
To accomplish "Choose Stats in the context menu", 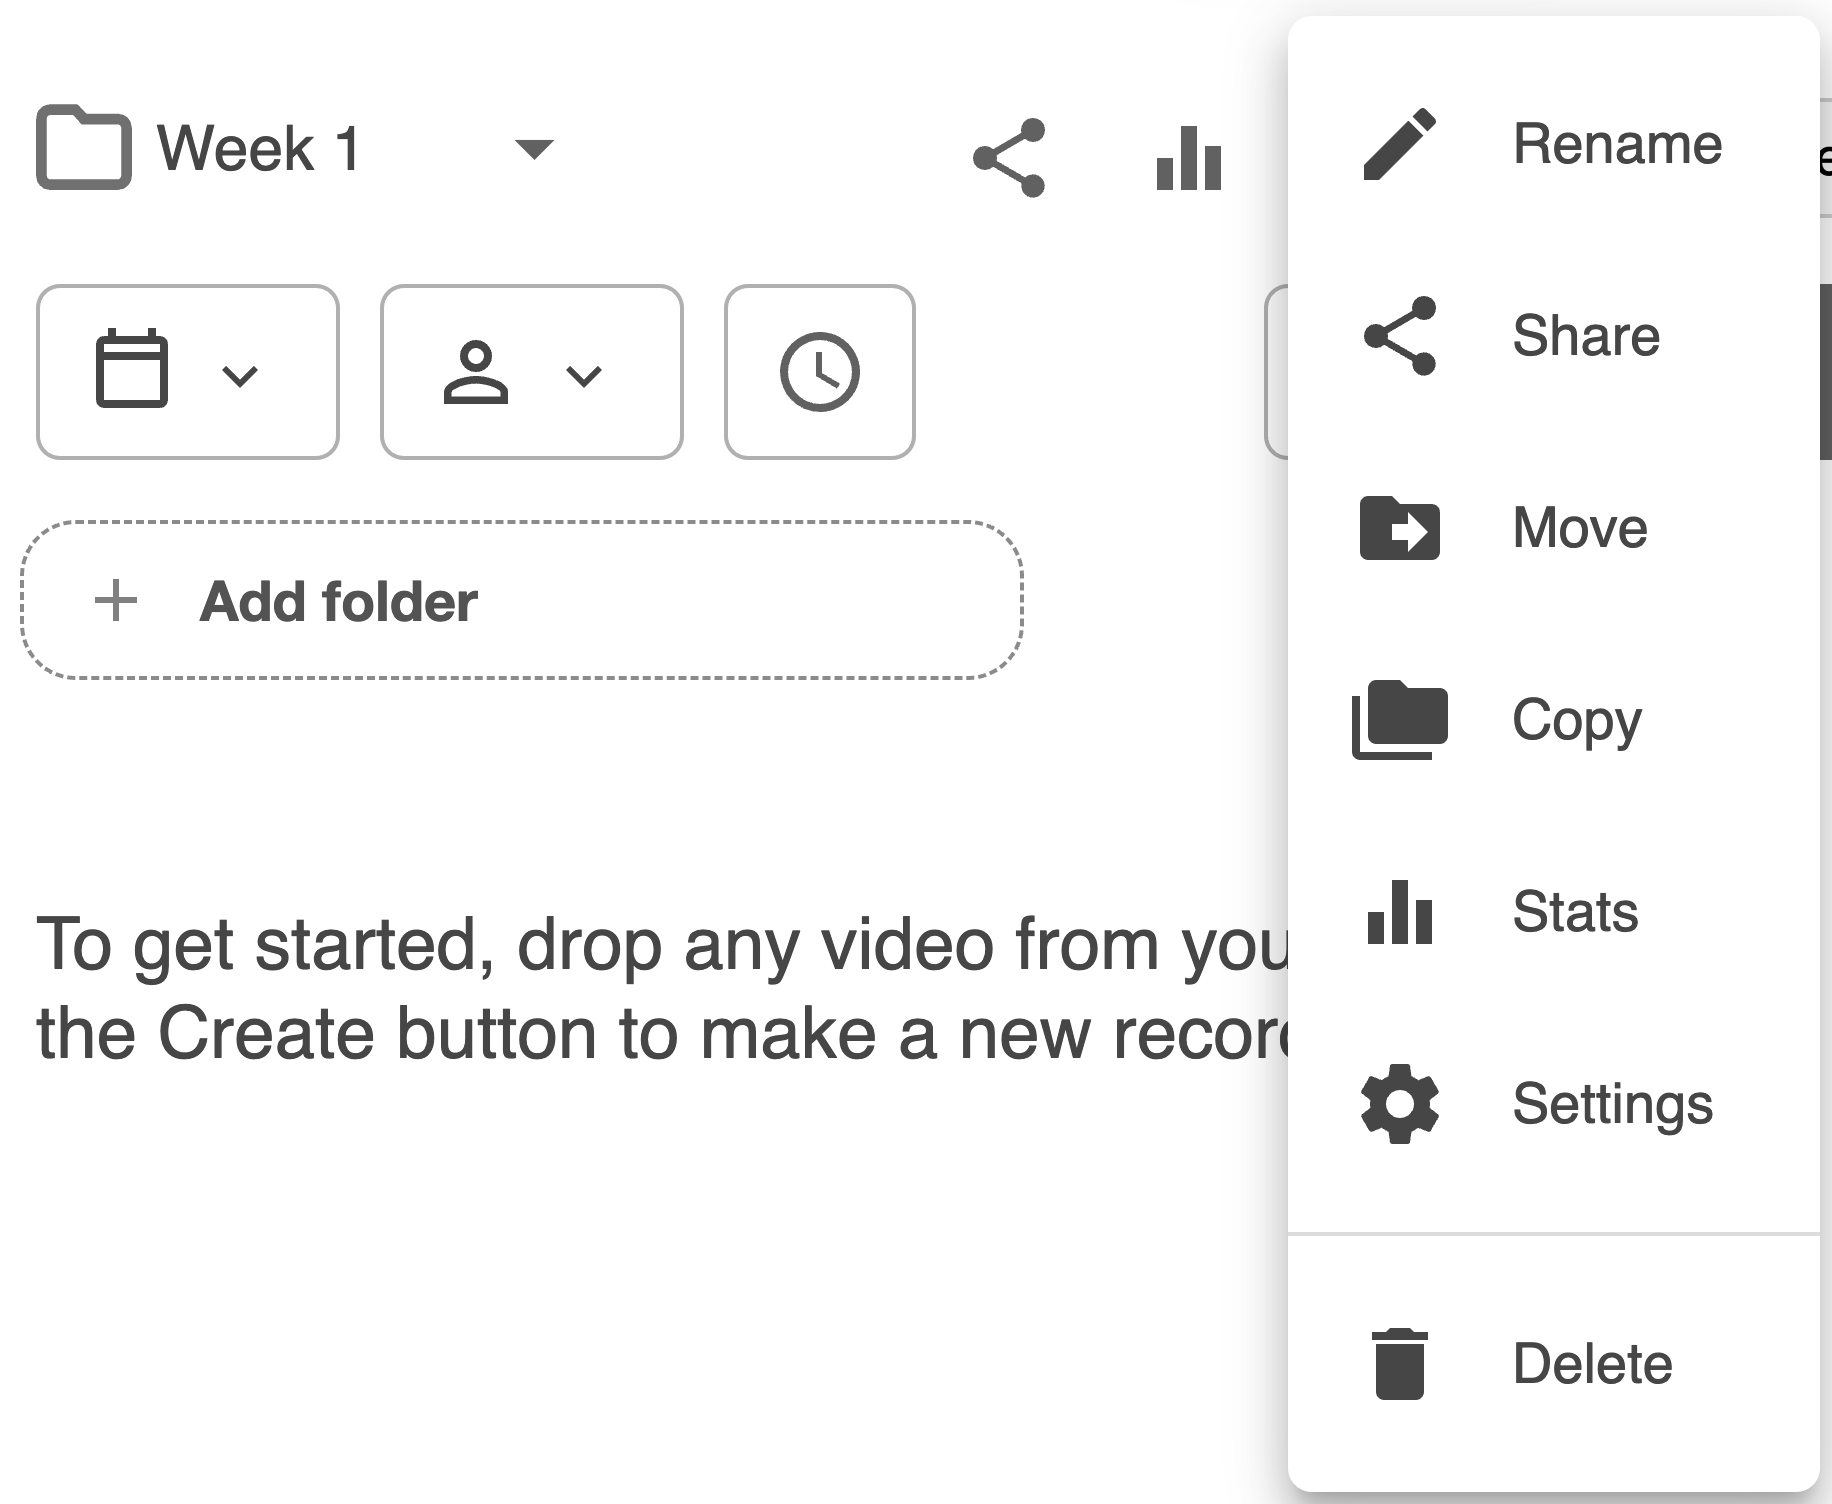I will (1575, 912).
